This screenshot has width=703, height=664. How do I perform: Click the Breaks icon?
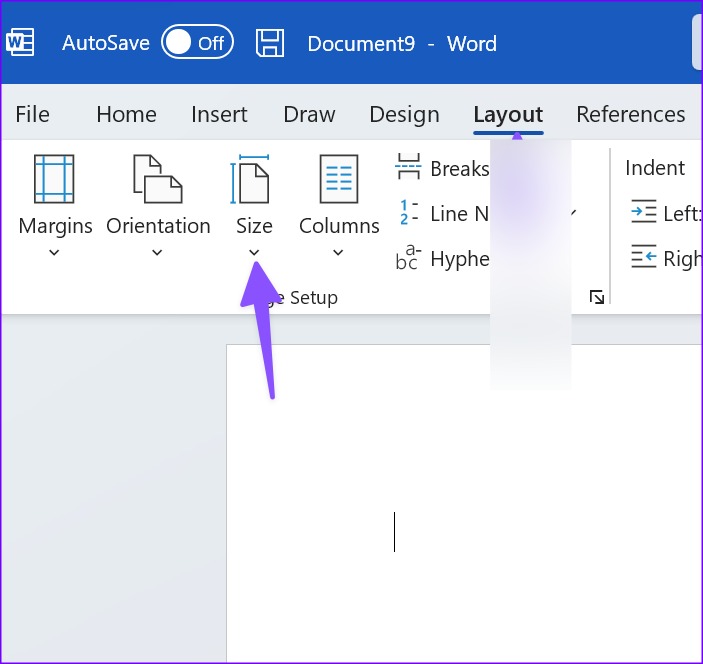408,167
